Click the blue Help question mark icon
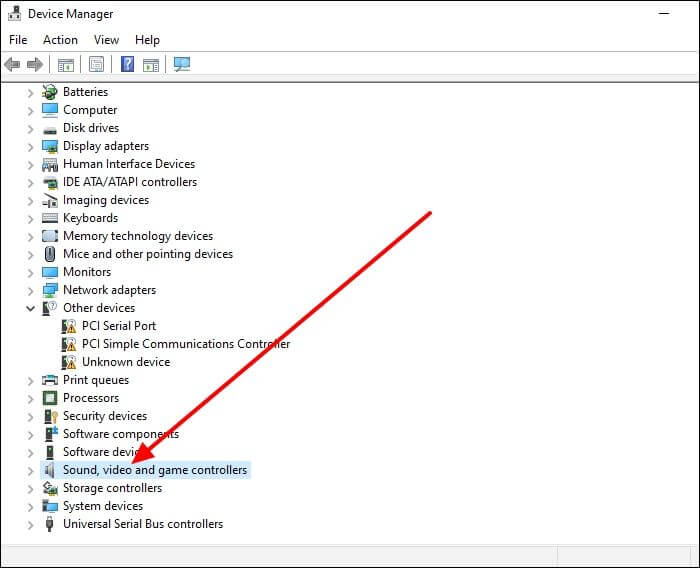The image size is (700, 568). [x=128, y=64]
